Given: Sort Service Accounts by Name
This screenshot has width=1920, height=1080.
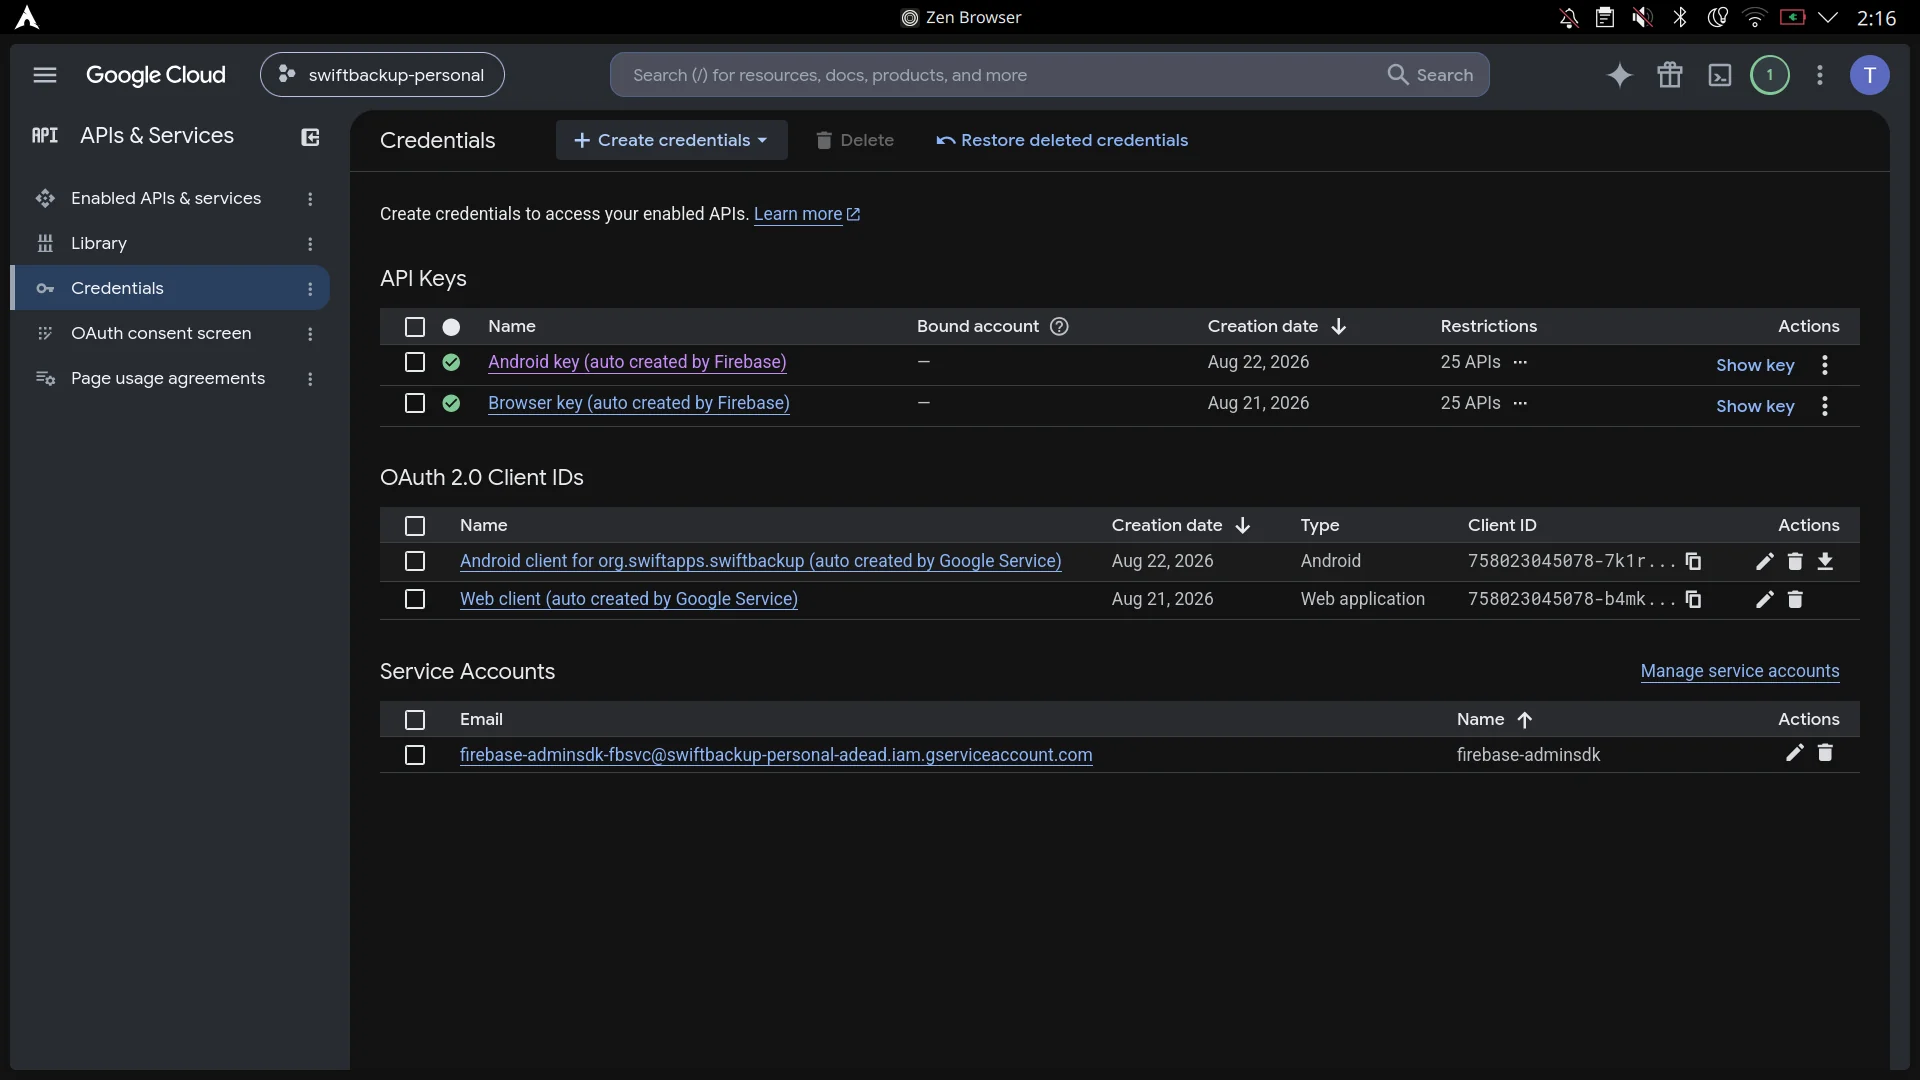Looking at the screenshot, I should 1495,719.
